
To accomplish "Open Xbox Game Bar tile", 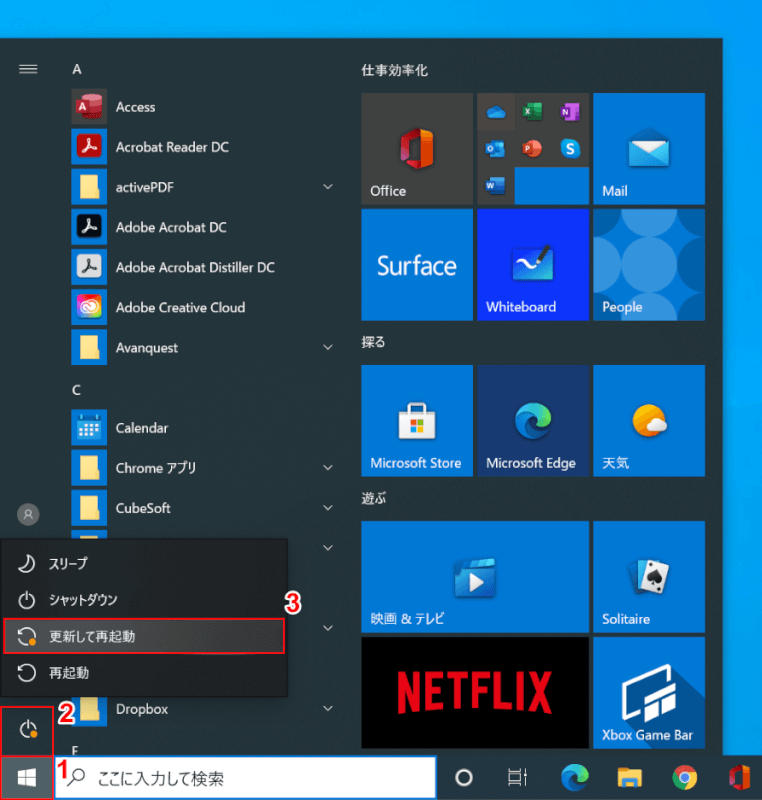I will 648,693.
